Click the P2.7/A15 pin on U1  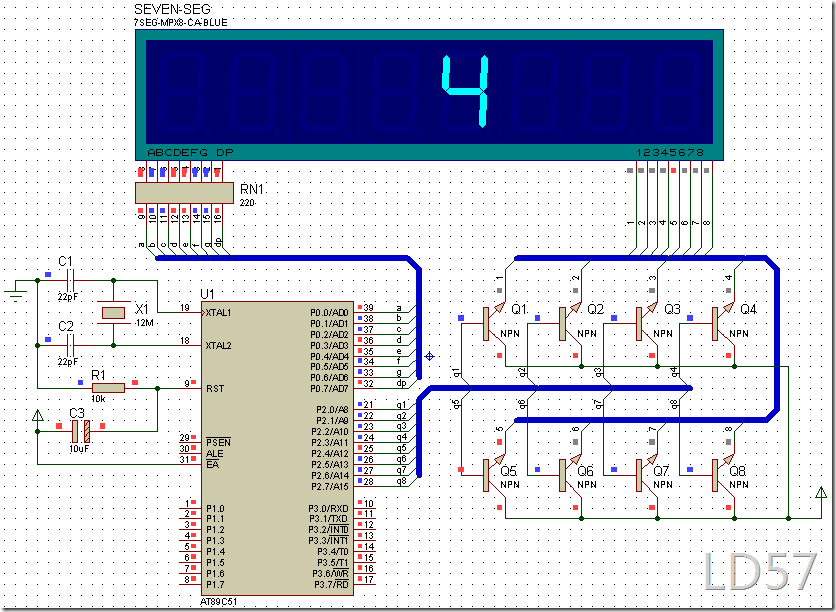(329, 485)
